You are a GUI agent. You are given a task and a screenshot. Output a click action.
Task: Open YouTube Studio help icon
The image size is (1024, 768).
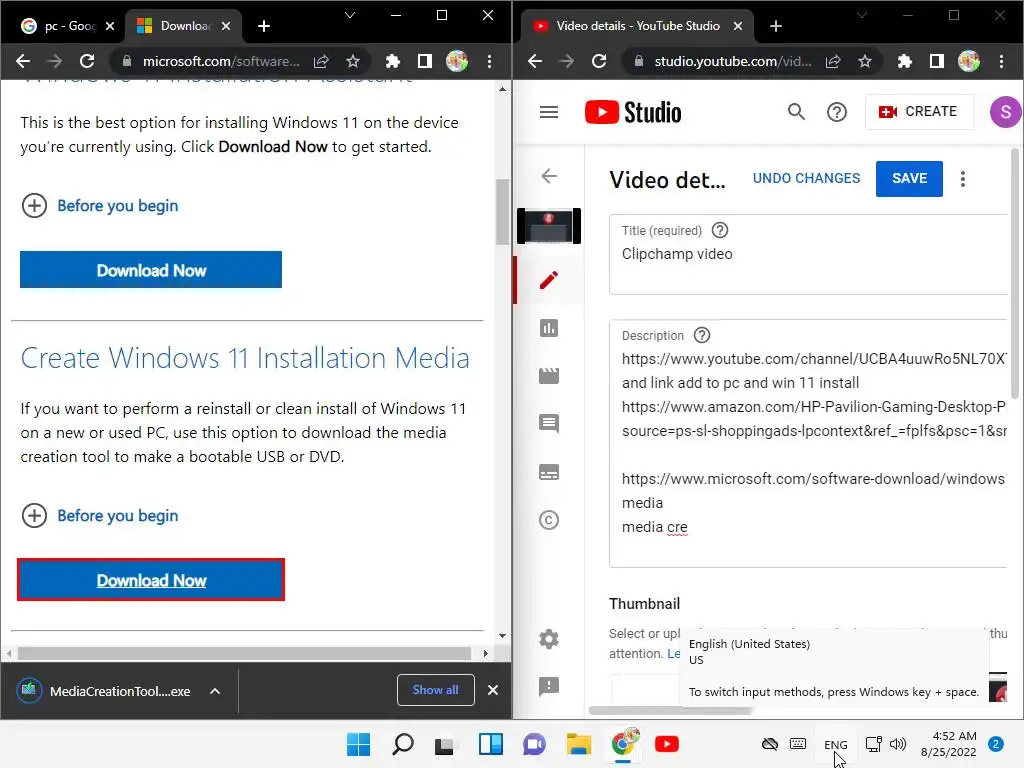click(x=837, y=112)
